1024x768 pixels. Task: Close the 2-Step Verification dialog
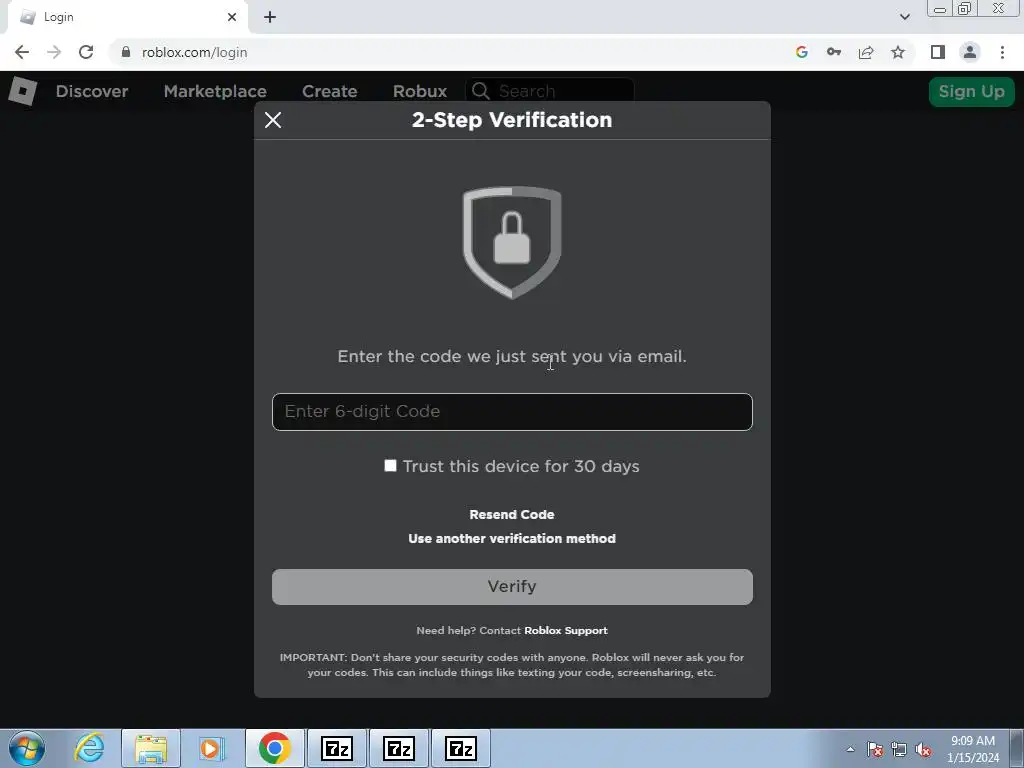273,120
